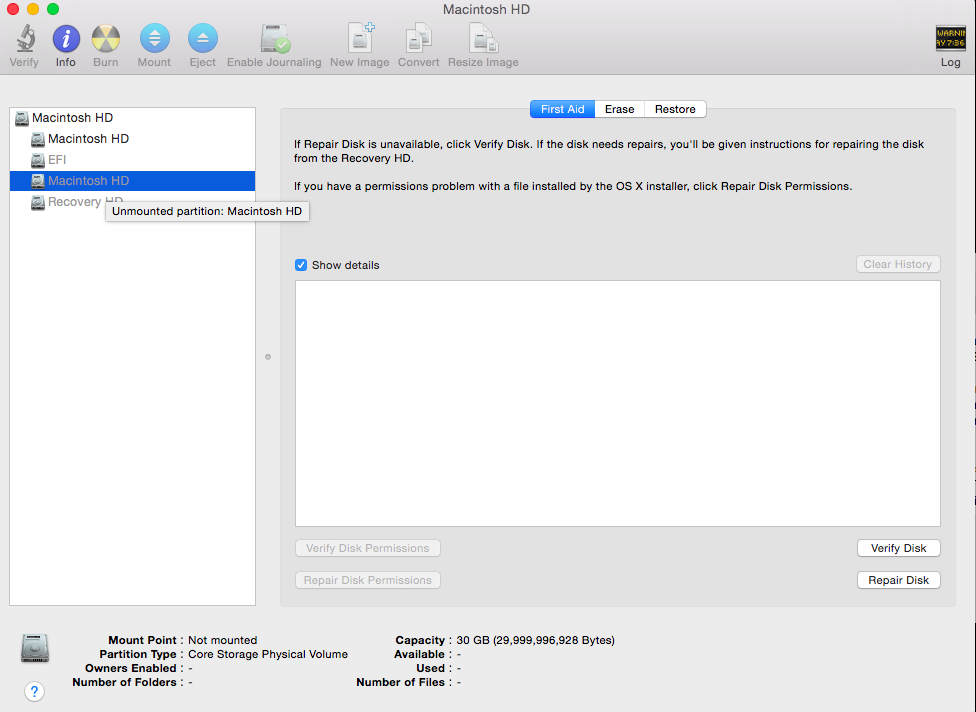Click the Verify microscope toolbar icon
976x712 pixels.
tap(25, 39)
